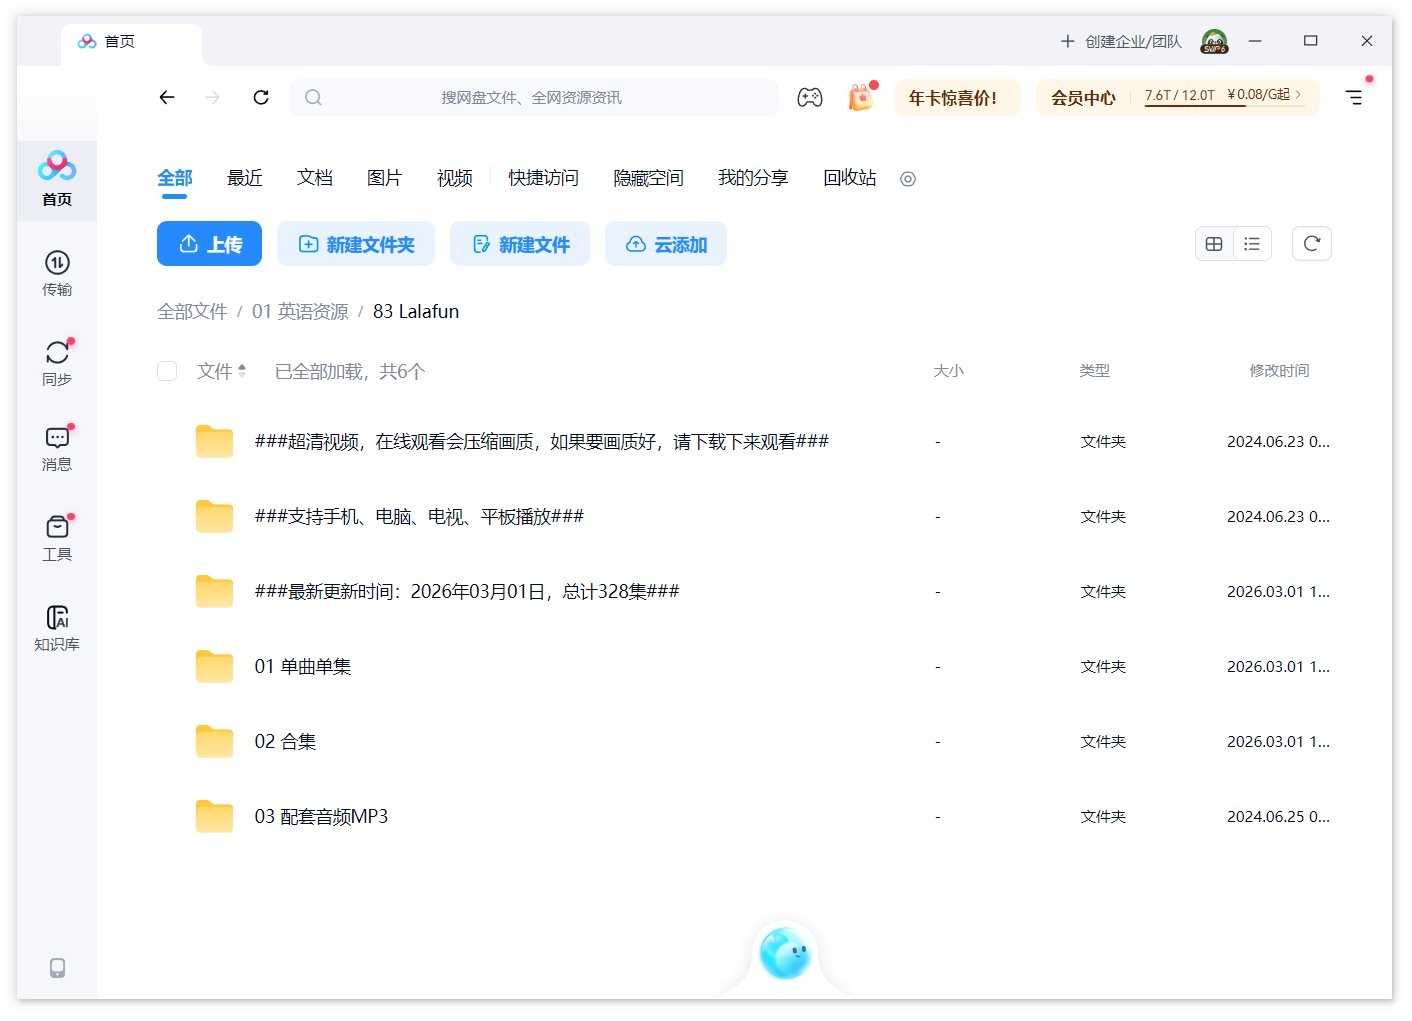Open the 同步 sync panel in sidebar

pos(56,360)
